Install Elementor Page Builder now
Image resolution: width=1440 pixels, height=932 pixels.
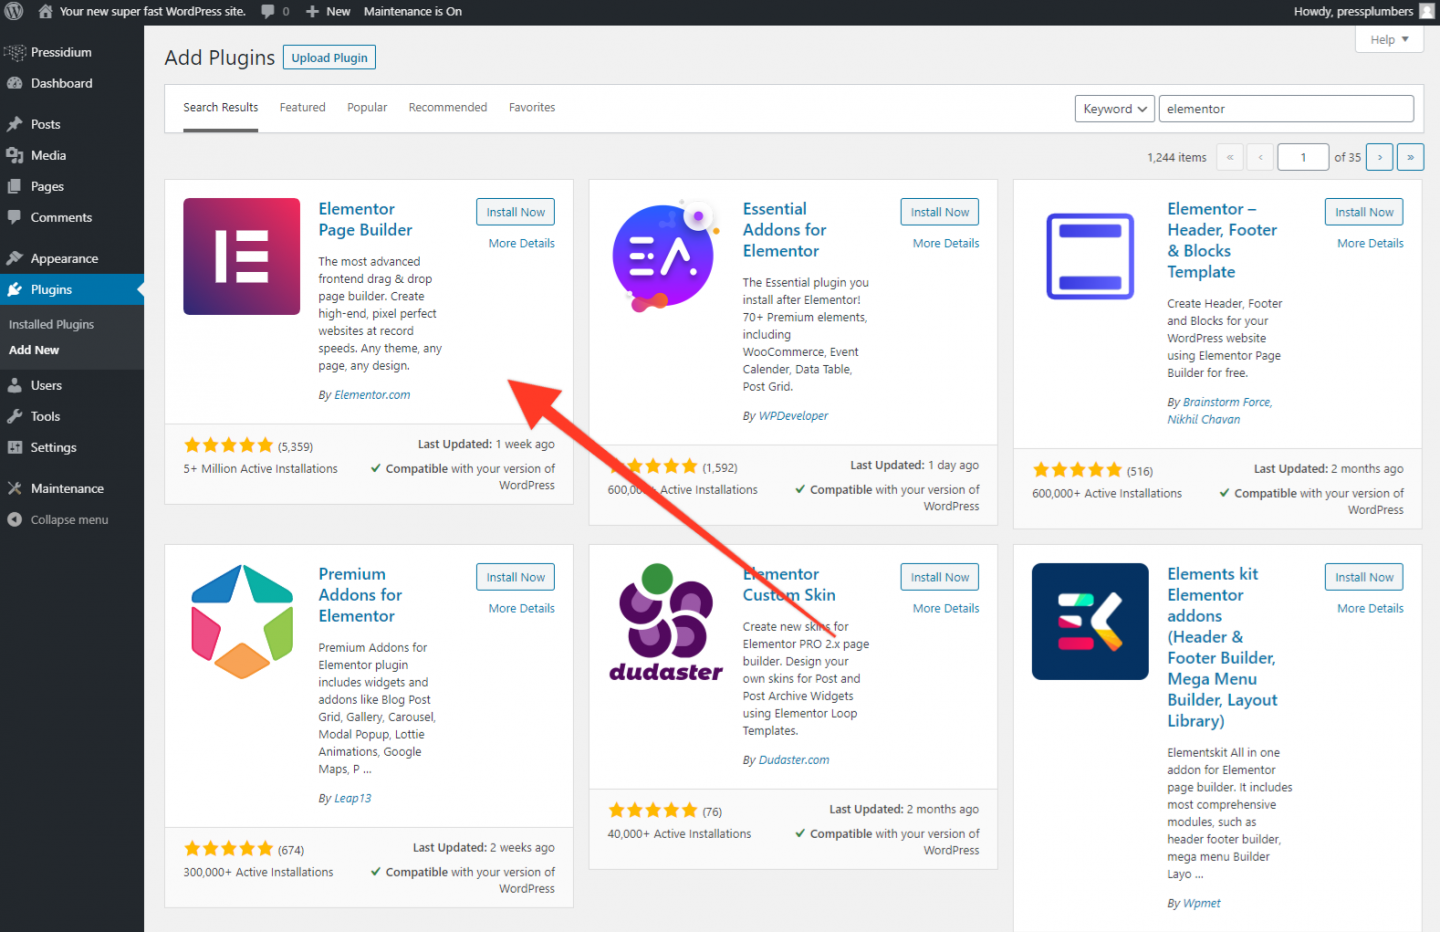tap(515, 212)
